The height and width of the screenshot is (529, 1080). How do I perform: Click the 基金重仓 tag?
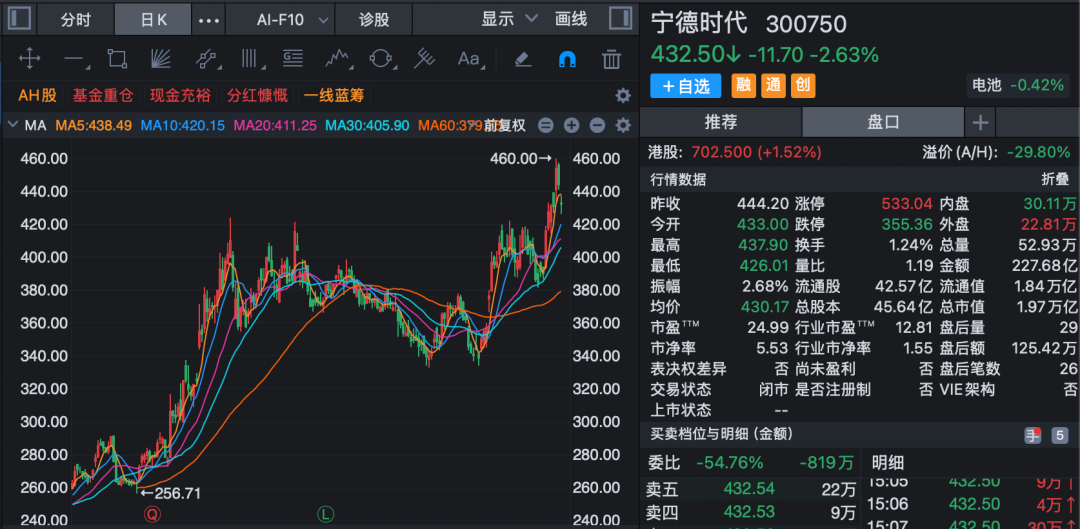coord(102,96)
